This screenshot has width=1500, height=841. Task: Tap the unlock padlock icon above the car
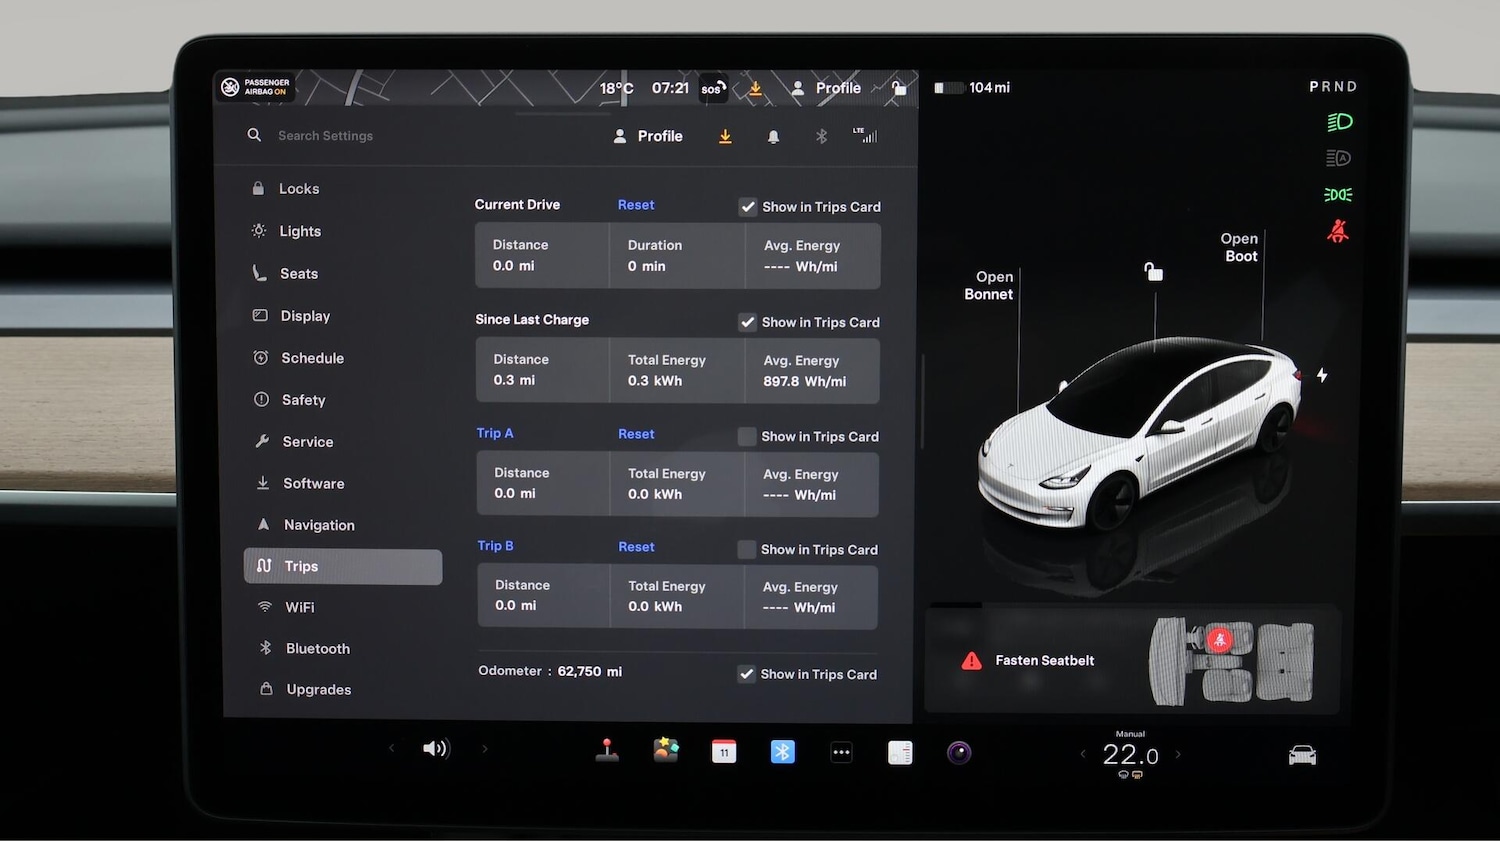coord(1154,272)
